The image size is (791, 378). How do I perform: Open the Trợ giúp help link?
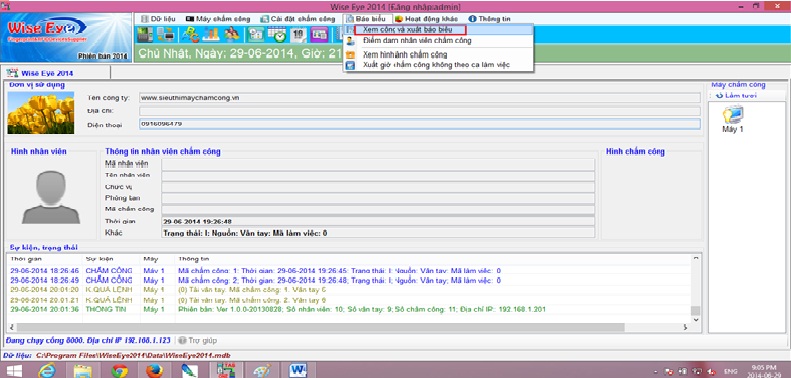tap(198, 341)
